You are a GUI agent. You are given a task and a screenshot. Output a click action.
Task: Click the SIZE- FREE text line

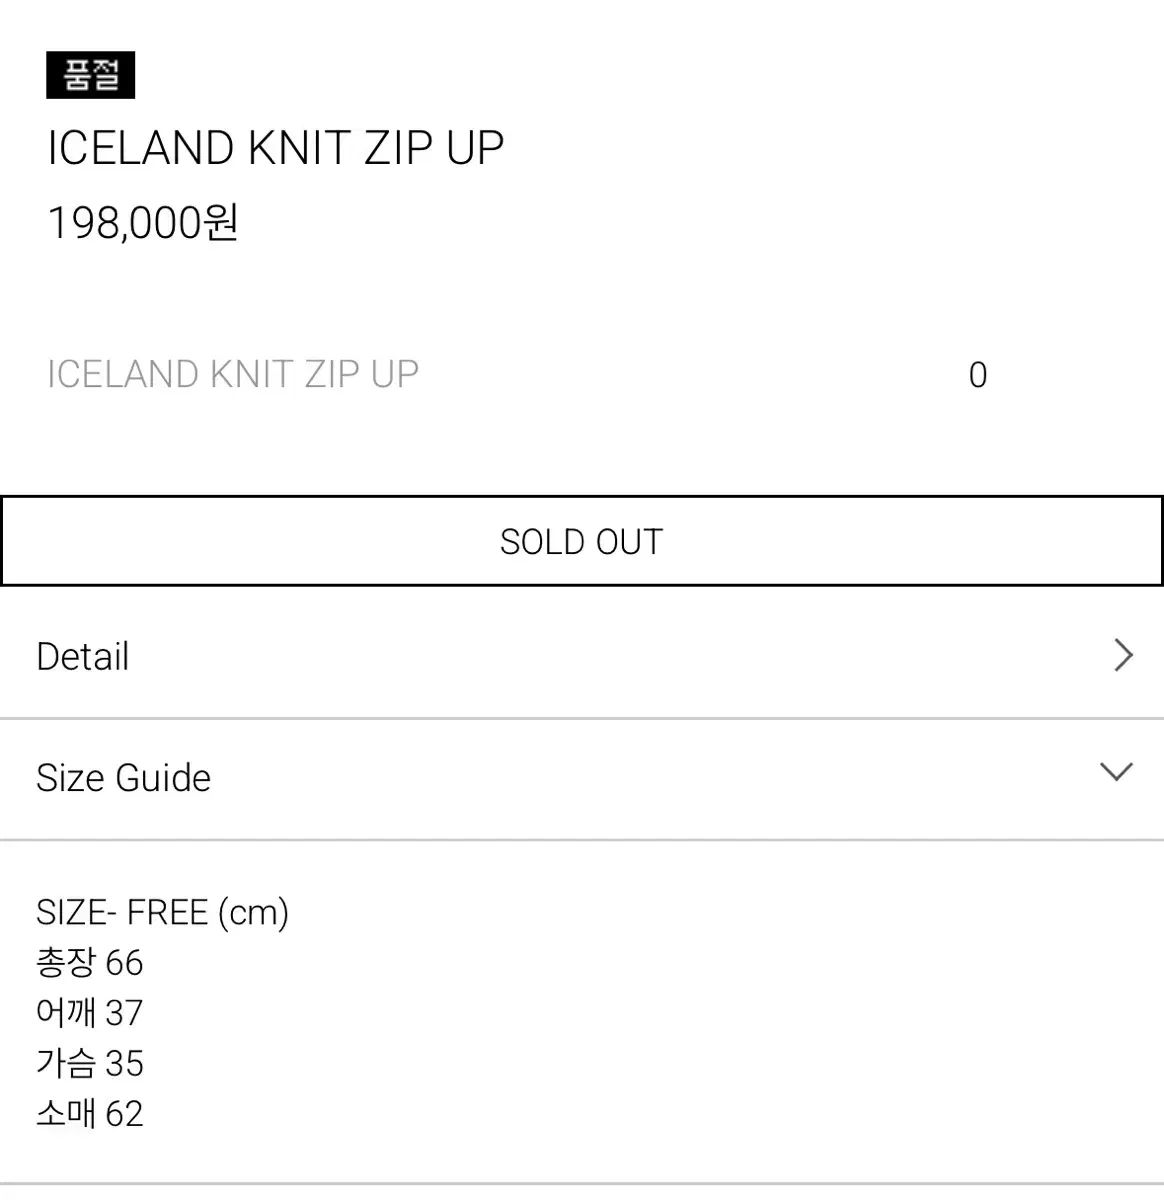pyautogui.click(x=122, y=912)
